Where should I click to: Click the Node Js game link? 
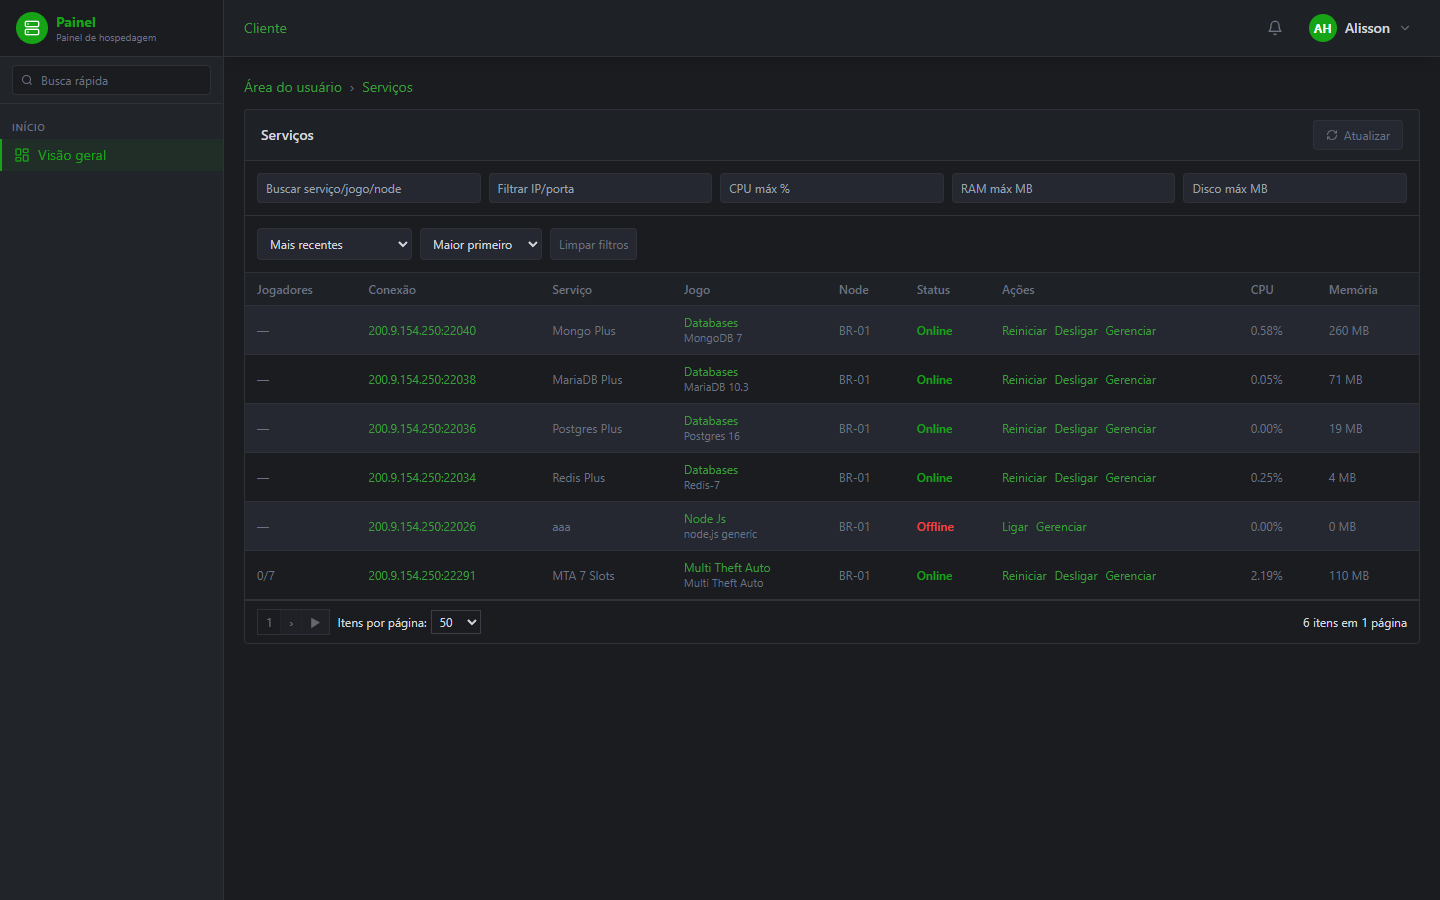705,518
